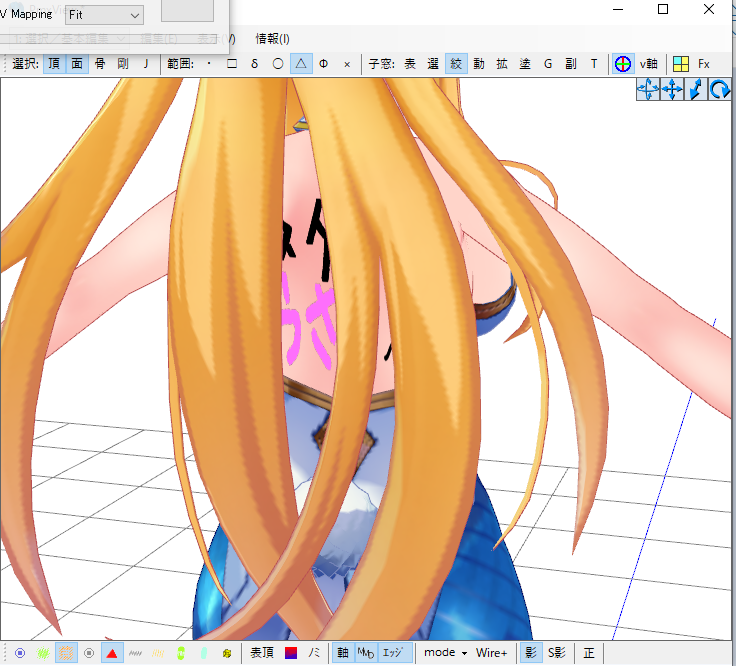
Task: Click the yellow four-pane grid icon
Action: click(x=681, y=64)
